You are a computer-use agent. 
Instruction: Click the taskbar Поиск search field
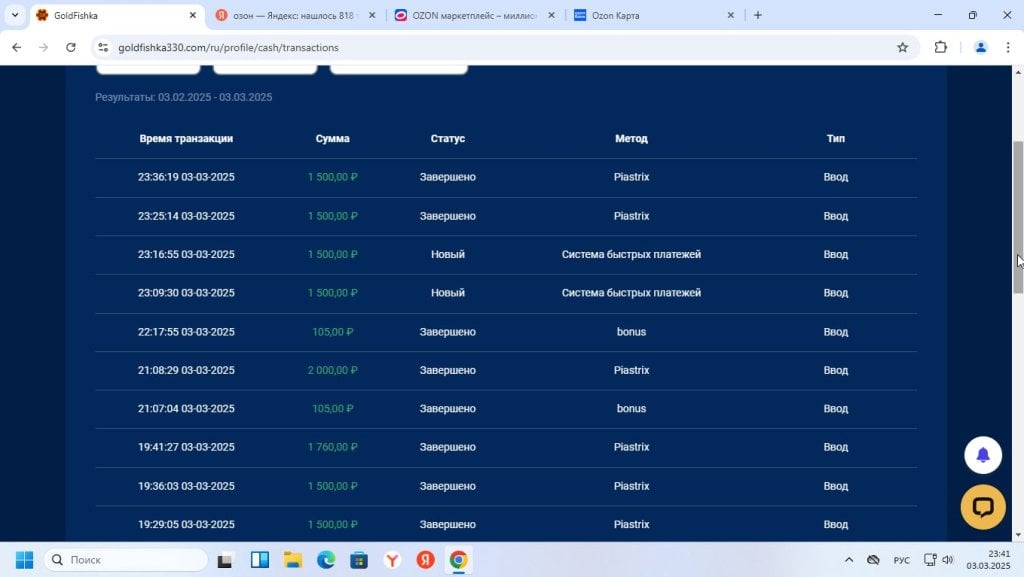(x=126, y=560)
